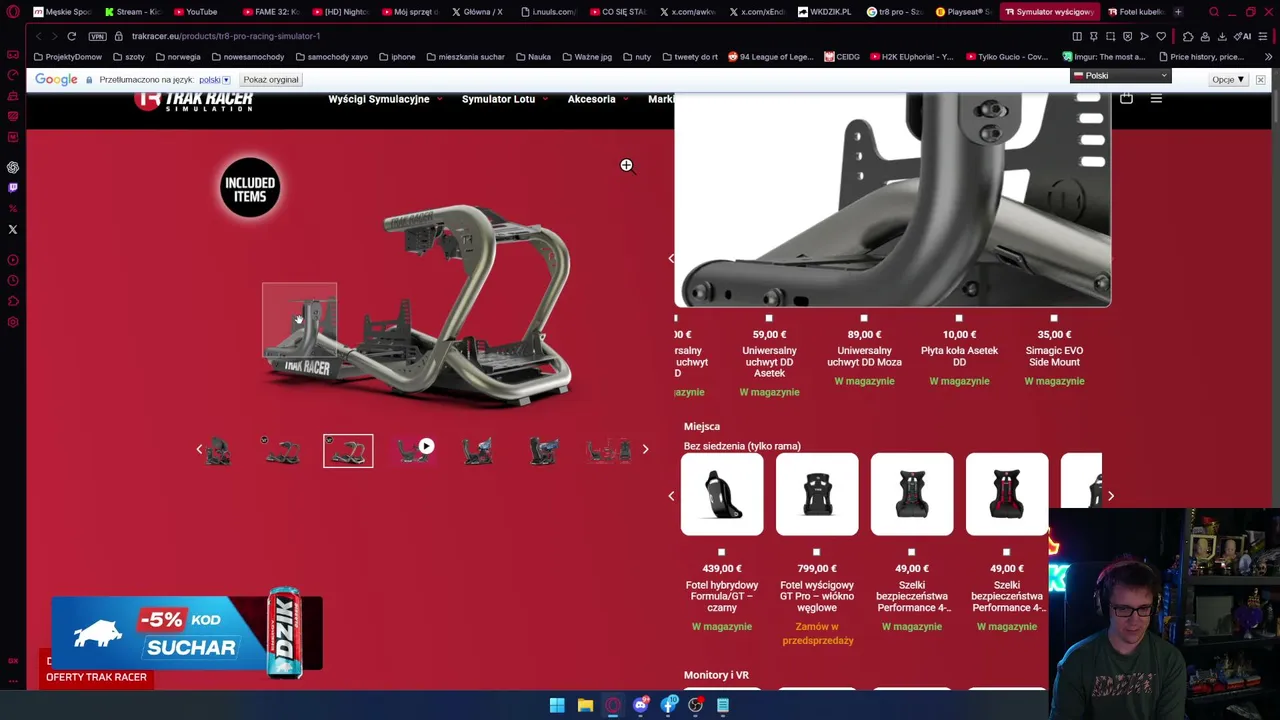Open the iphone bookmark folder
The width and height of the screenshot is (1280, 720).
[x=396, y=57]
